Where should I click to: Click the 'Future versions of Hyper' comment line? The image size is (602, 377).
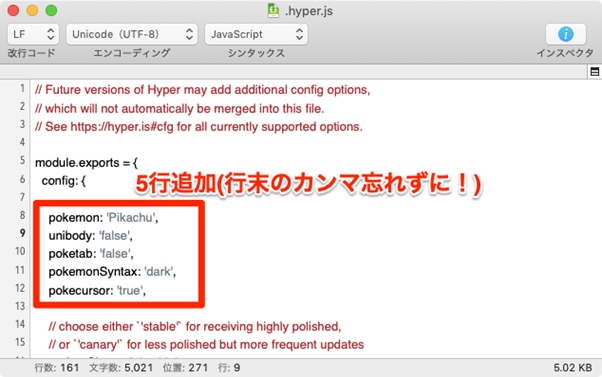pyautogui.click(x=202, y=90)
